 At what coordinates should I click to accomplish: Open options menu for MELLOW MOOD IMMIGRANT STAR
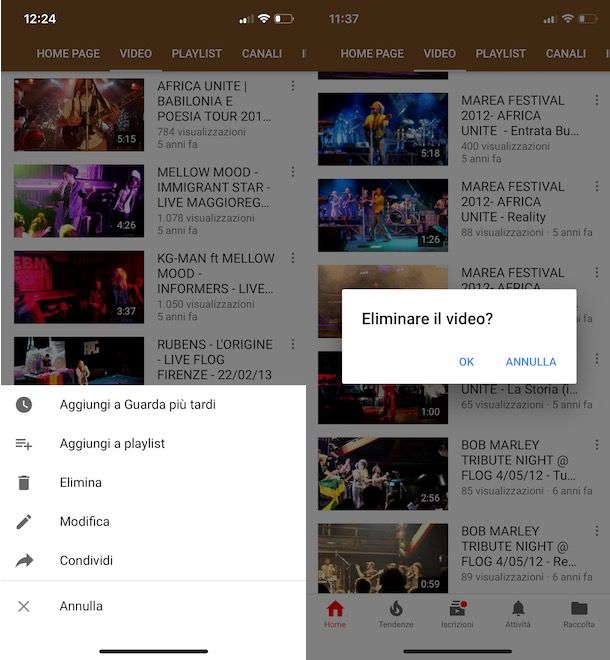click(x=293, y=172)
